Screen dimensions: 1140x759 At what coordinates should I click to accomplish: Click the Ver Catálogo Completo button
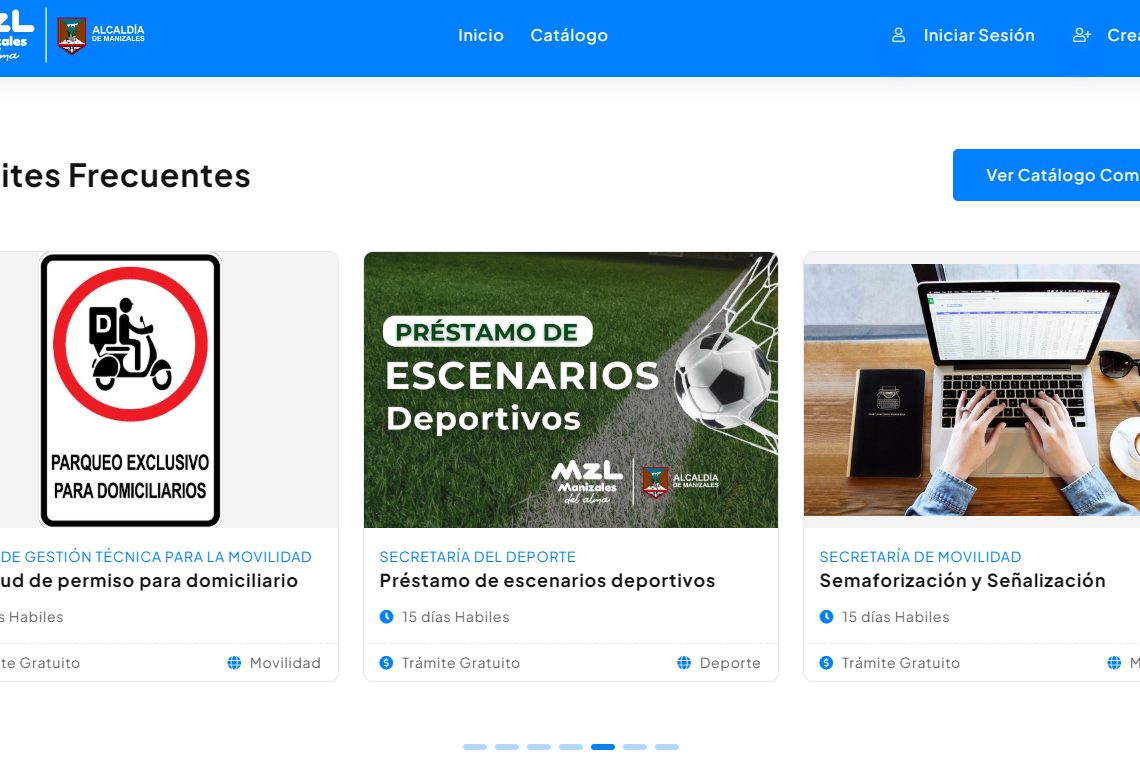[1047, 175]
